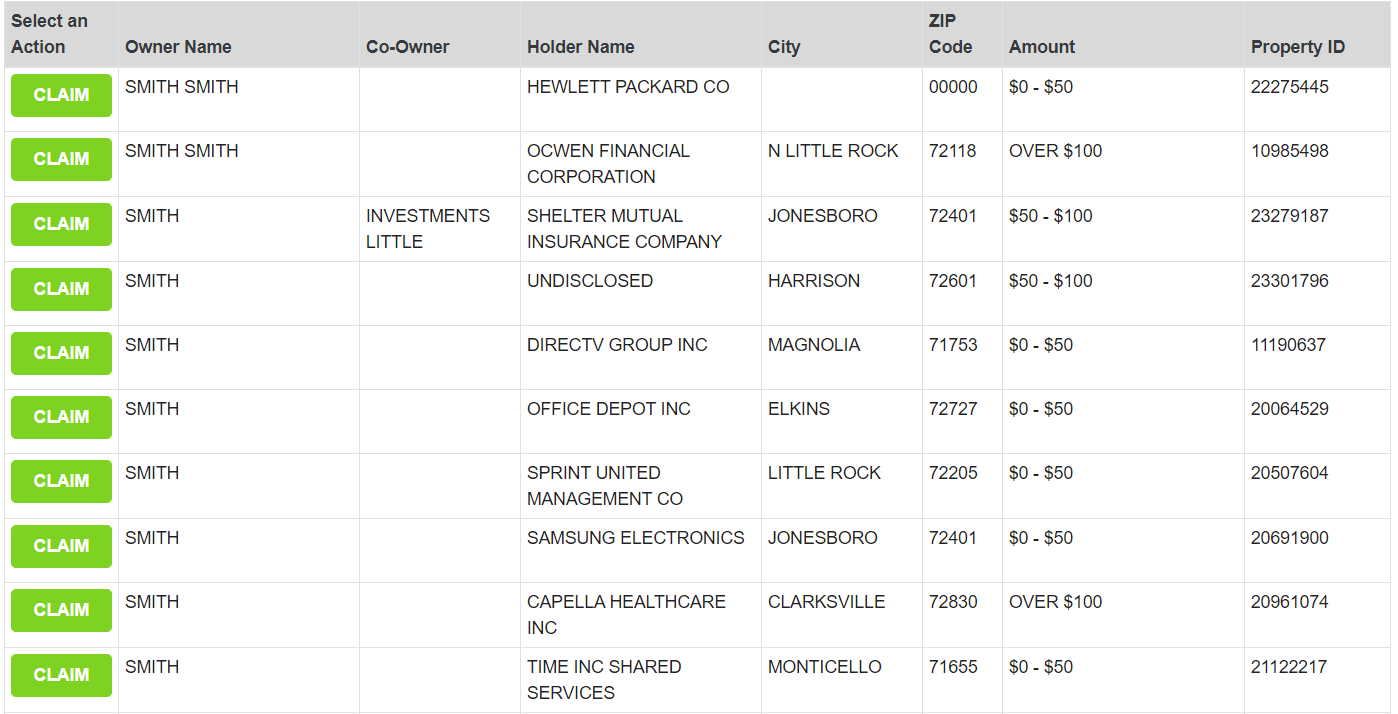Click the Amount column header
Image resolution: width=1398 pixels, height=714 pixels.
pos(1042,47)
